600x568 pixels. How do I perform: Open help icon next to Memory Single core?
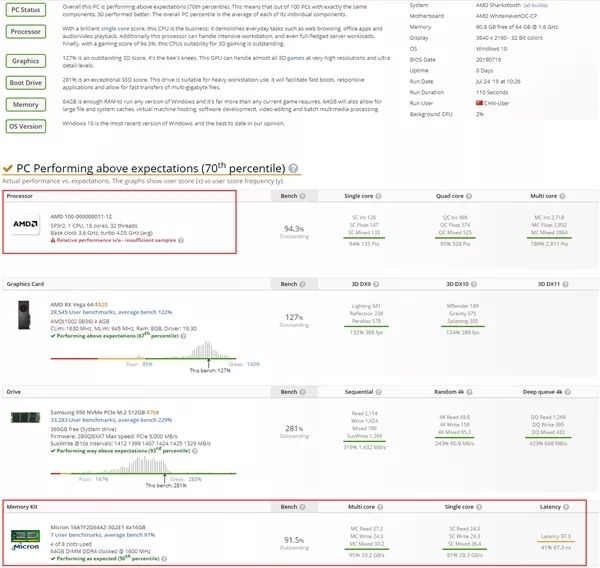click(479, 507)
